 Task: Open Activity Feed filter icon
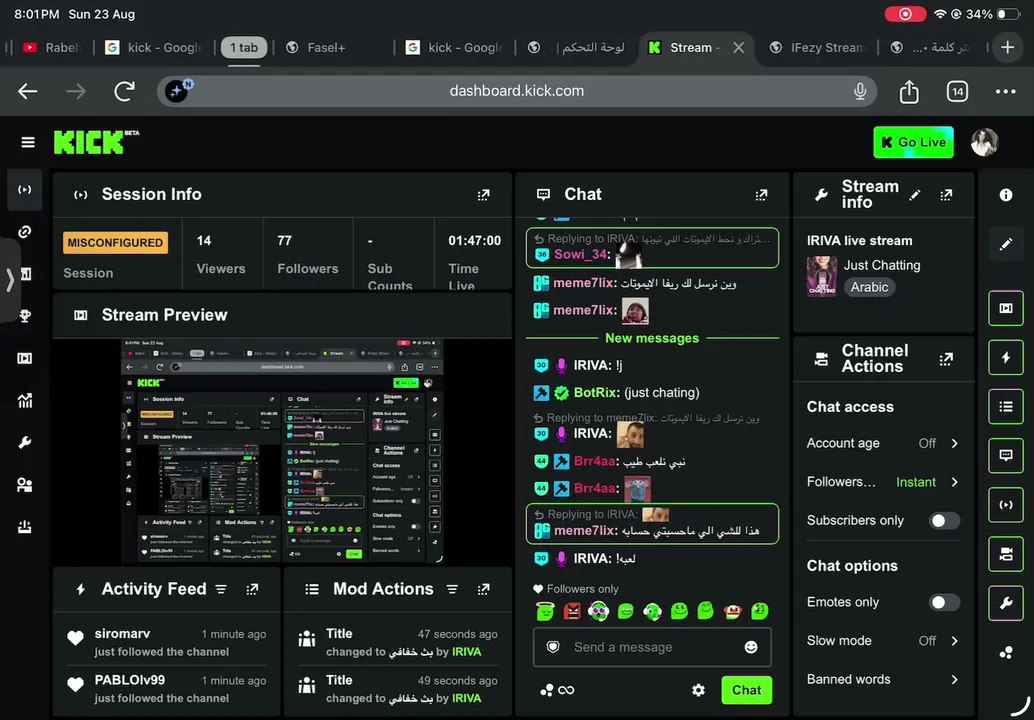coord(221,589)
